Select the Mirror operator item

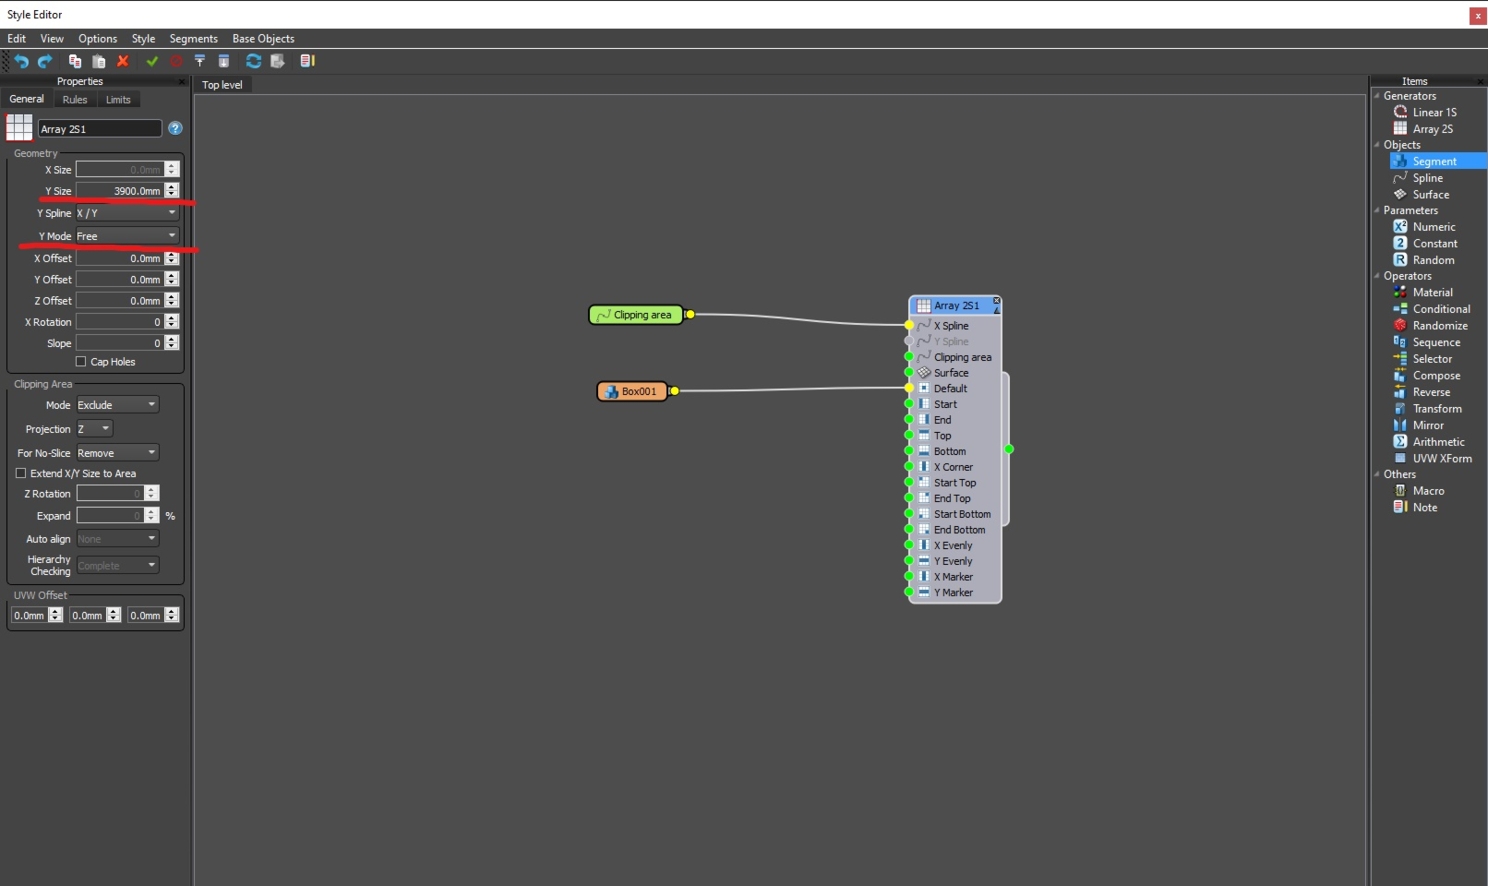click(1428, 425)
